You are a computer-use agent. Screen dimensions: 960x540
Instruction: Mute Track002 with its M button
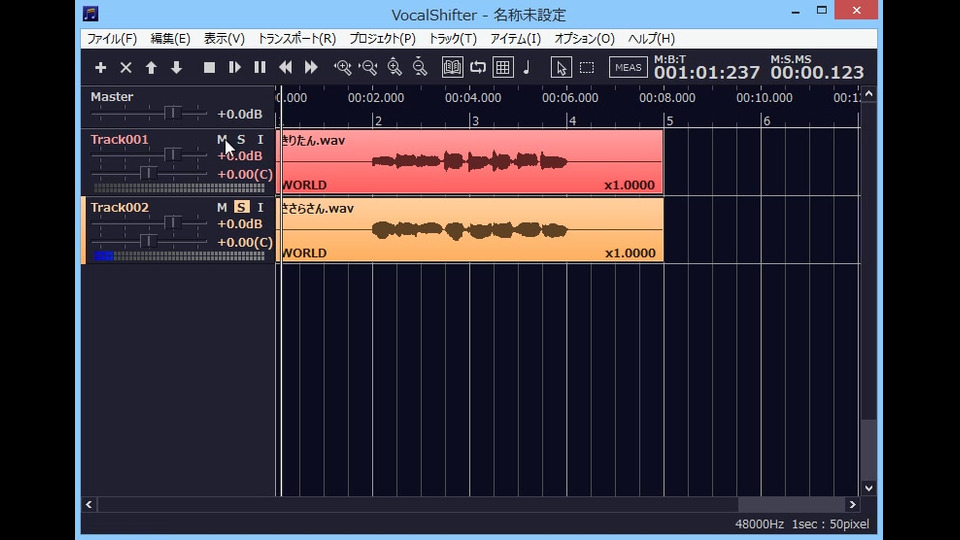click(222, 208)
